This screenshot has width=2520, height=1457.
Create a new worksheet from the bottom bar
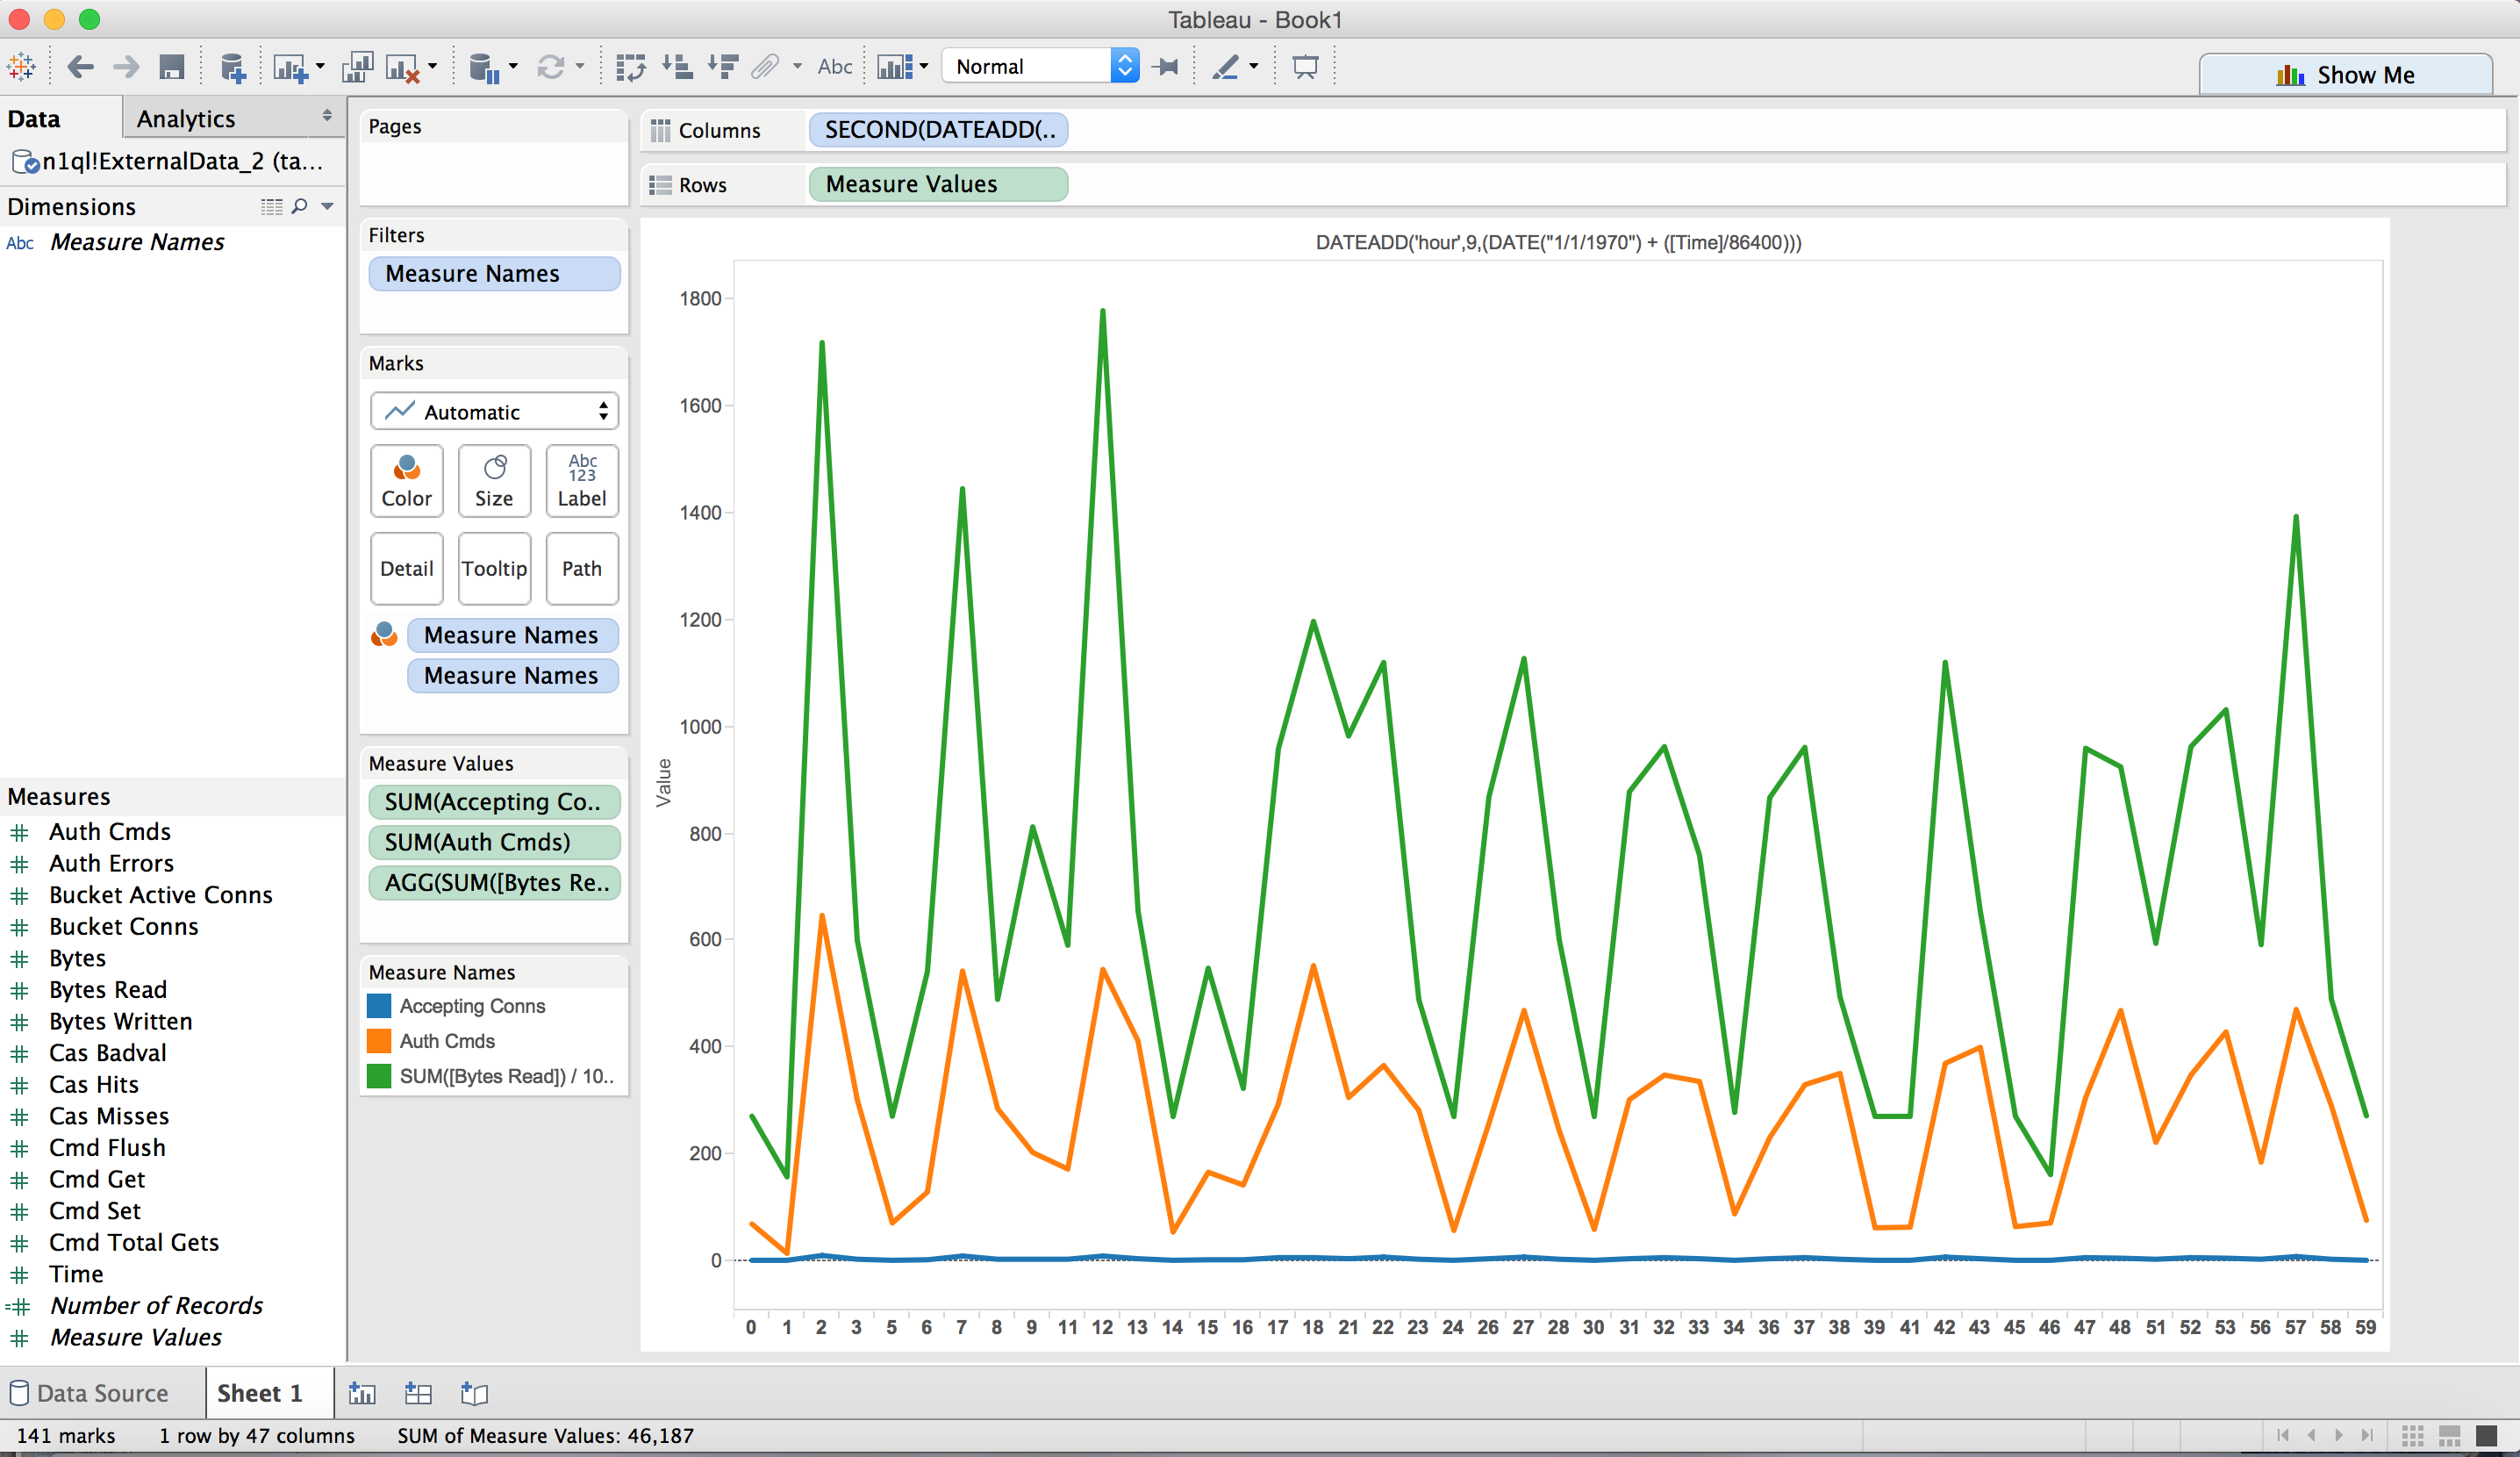tap(363, 1392)
